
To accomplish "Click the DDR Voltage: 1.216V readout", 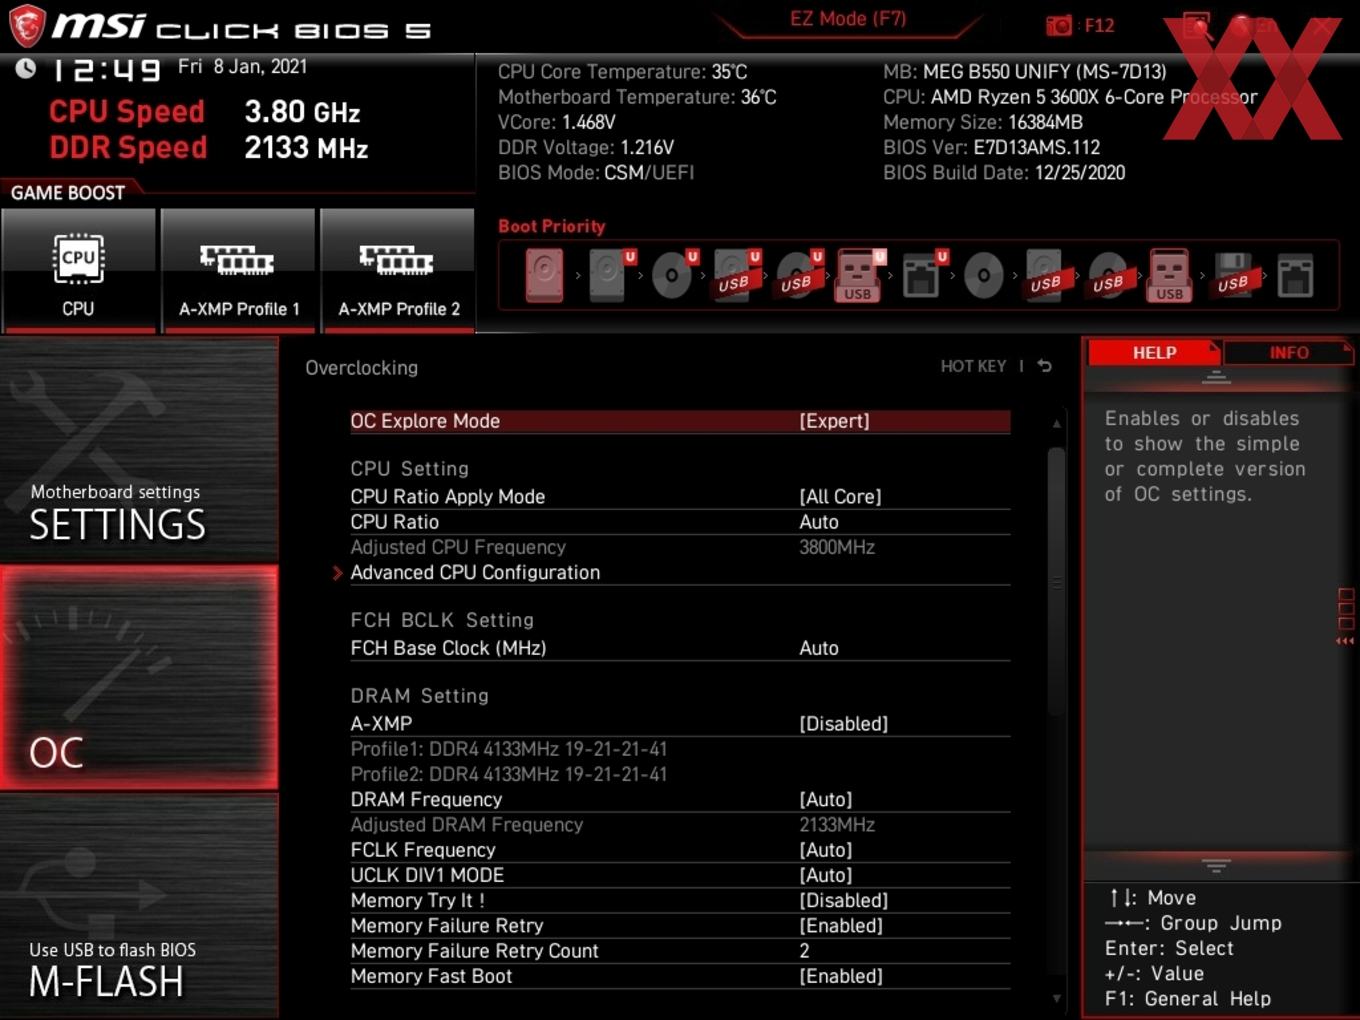I will (x=586, y=148).
